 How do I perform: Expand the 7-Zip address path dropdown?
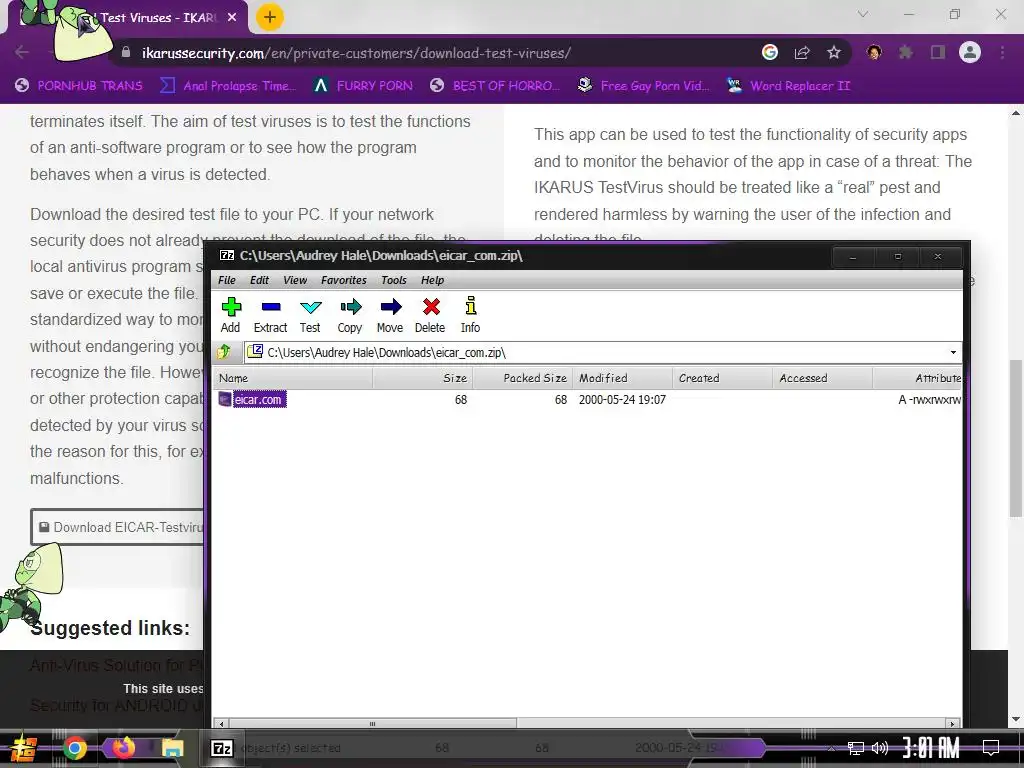[x=953, y=353]
